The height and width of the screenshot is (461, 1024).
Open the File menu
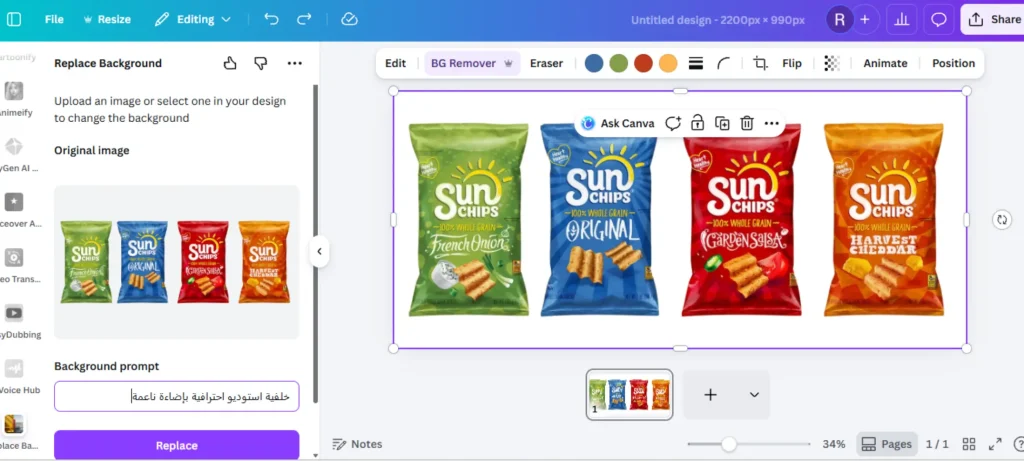54,19
